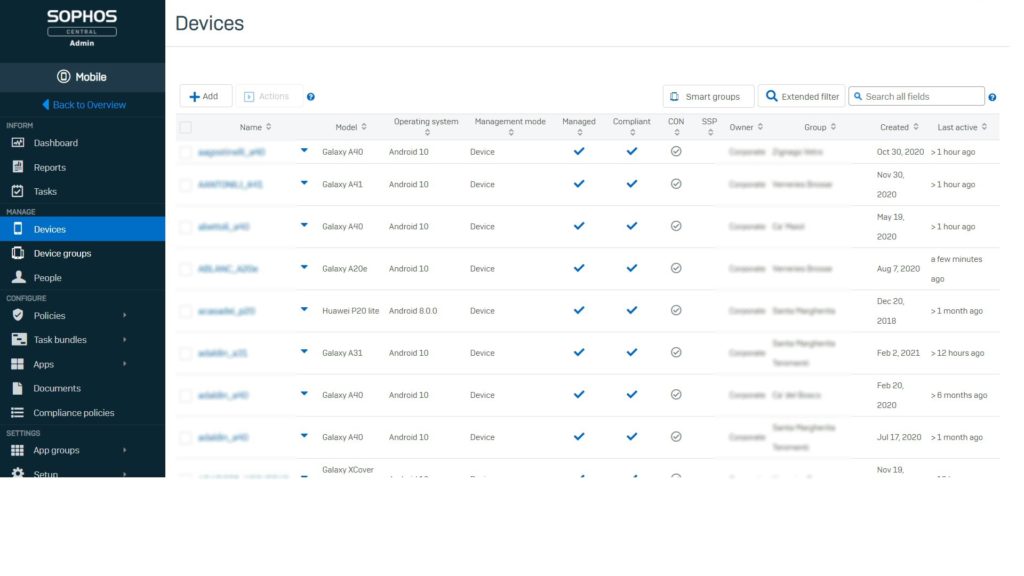
Task: Open Tasks via its clipboard icon
Action: tap(18, 191)
